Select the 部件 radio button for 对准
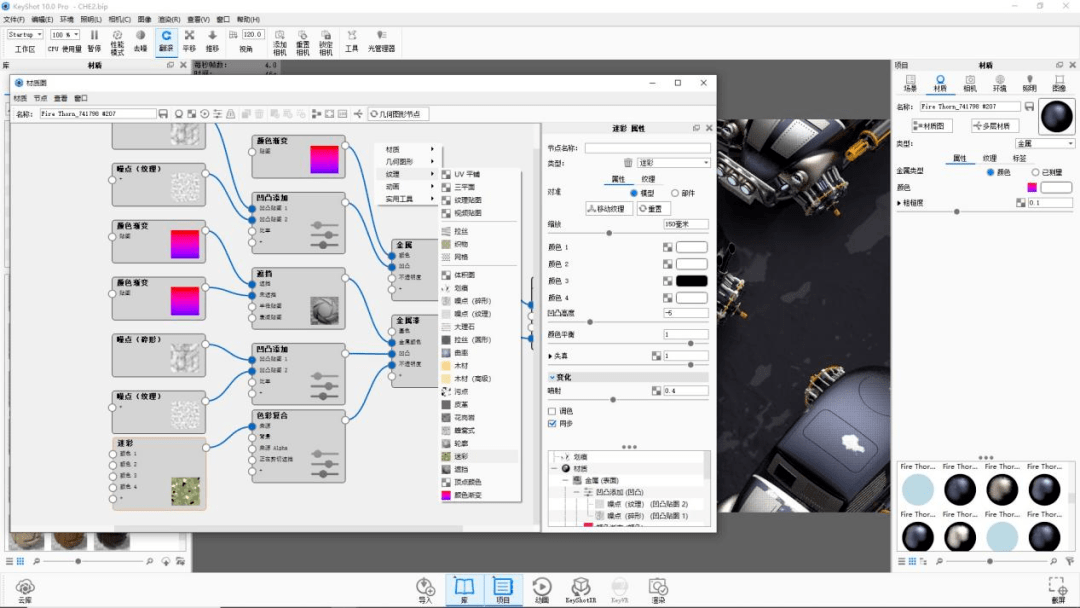Screen dimensions: 1080x608 (673, 192)
